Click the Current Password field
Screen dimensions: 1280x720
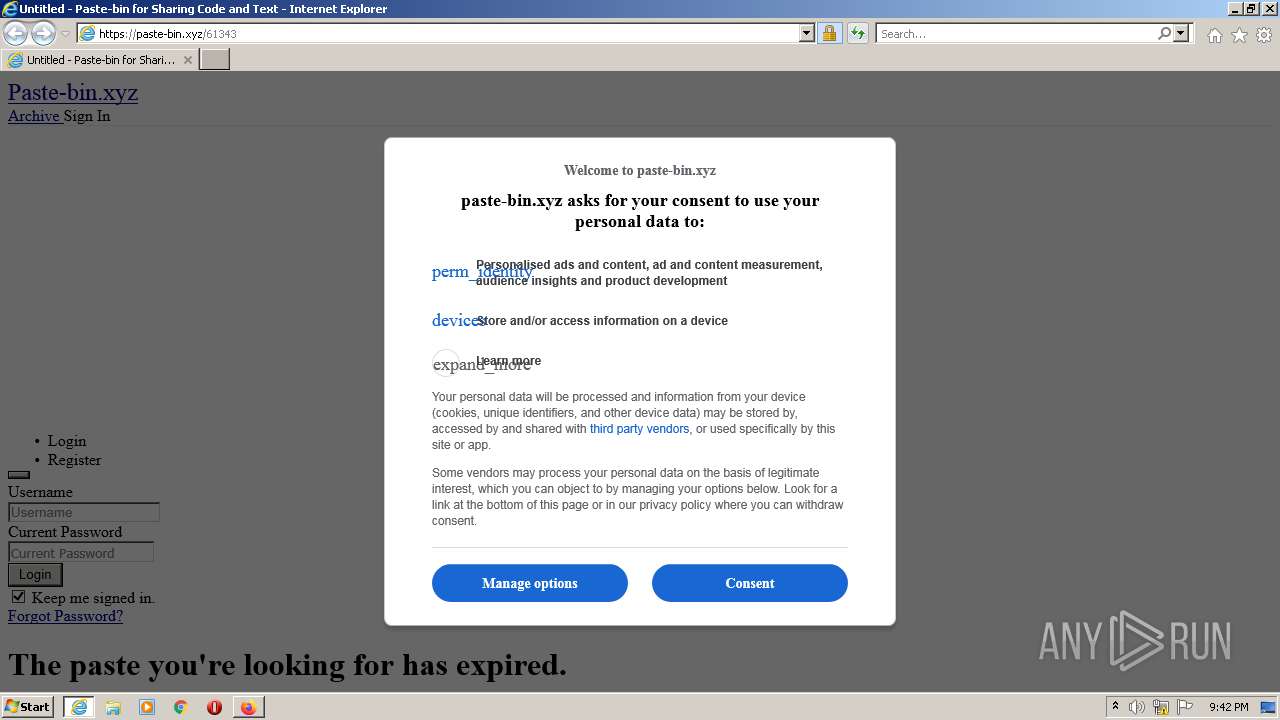81,553
